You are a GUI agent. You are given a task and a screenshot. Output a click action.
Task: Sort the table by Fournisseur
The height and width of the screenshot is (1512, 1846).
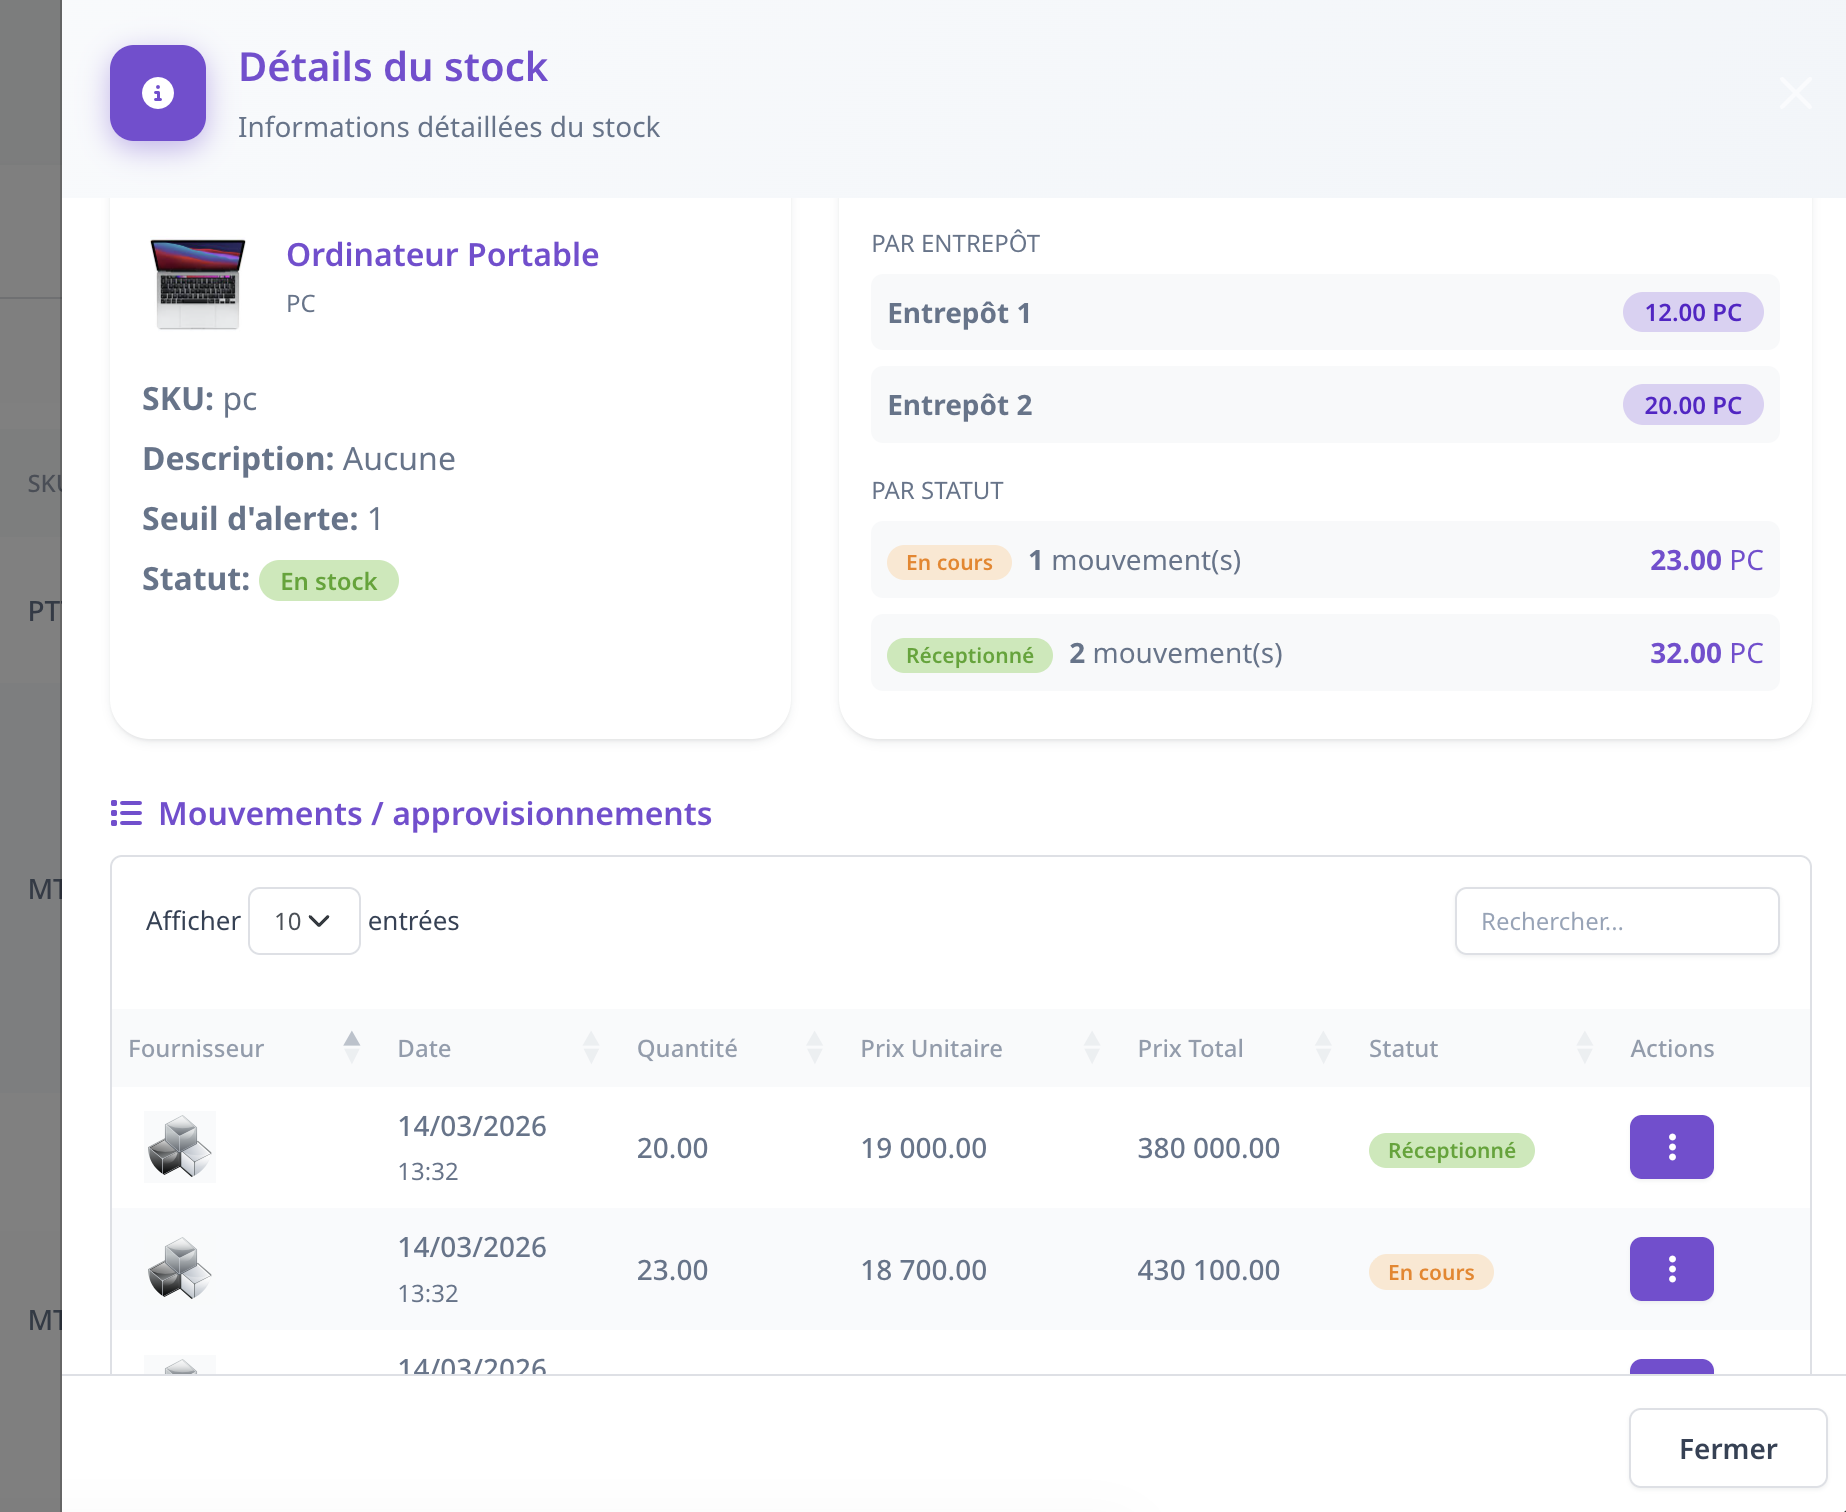click(245, 1048)
